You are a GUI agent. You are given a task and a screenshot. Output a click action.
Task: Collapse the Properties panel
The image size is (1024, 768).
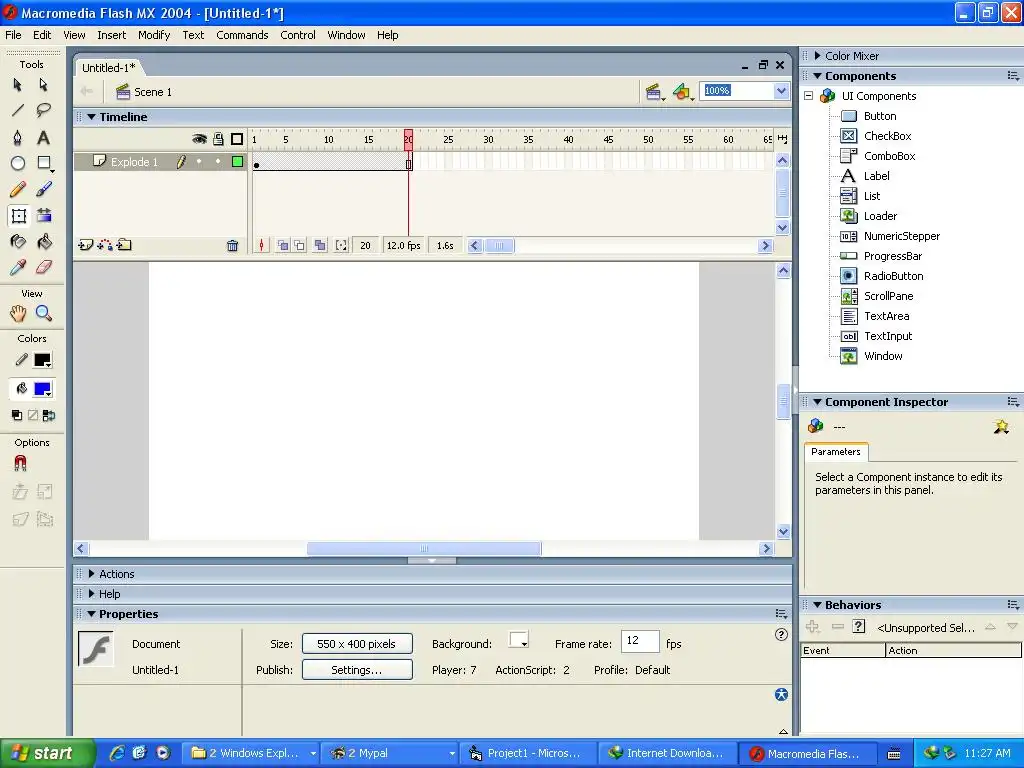(91, 614)
